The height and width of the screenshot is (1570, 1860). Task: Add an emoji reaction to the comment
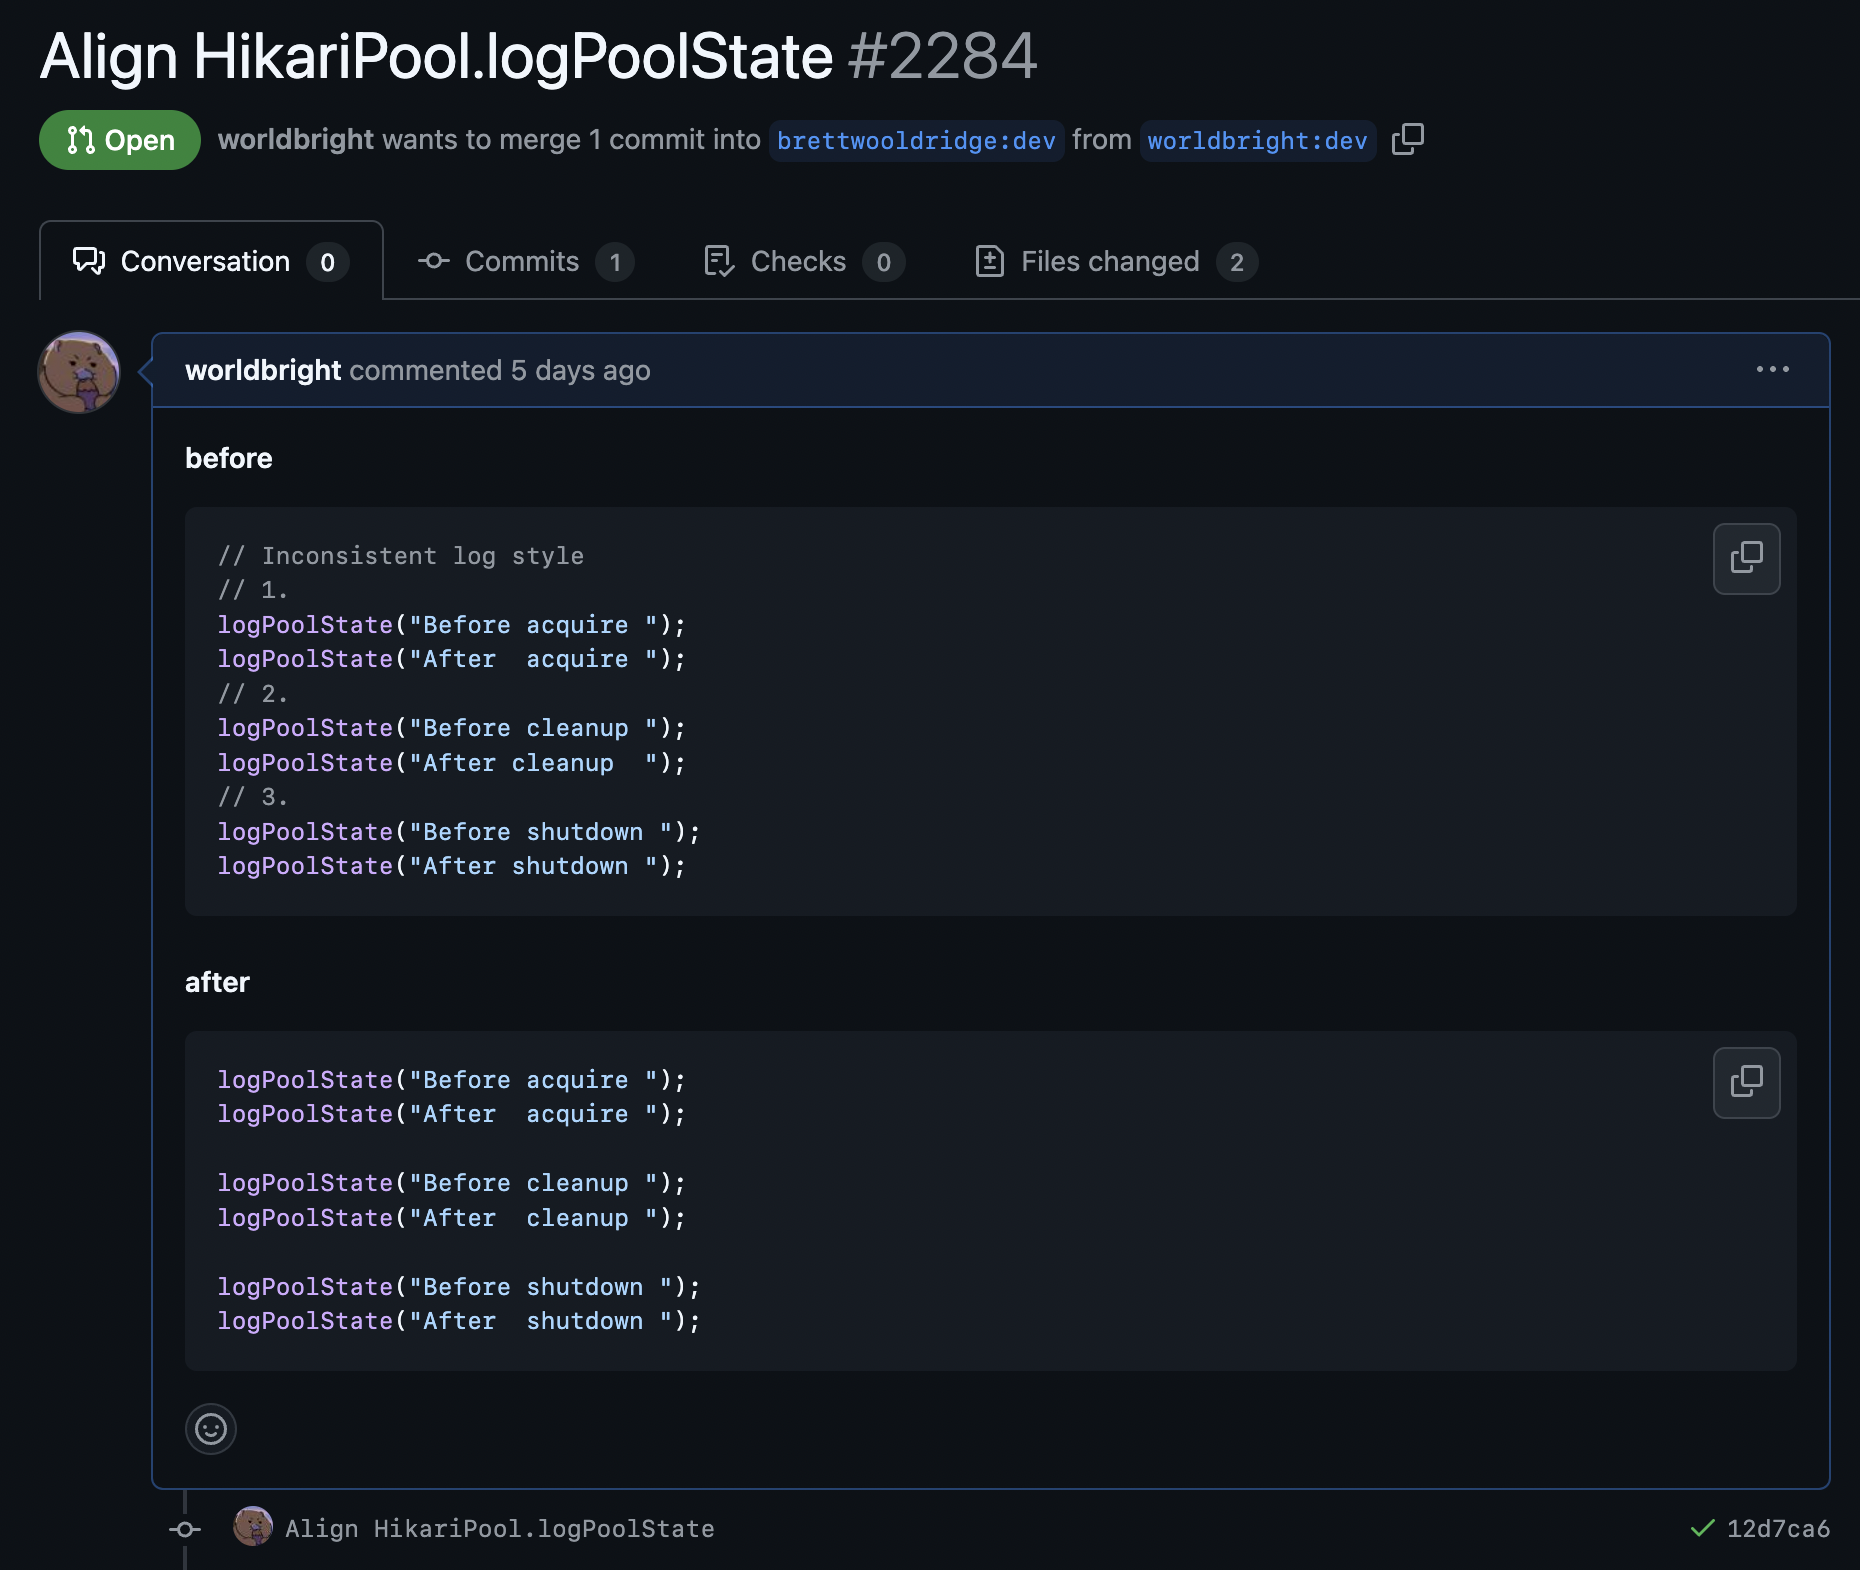tap(211, 1428)
